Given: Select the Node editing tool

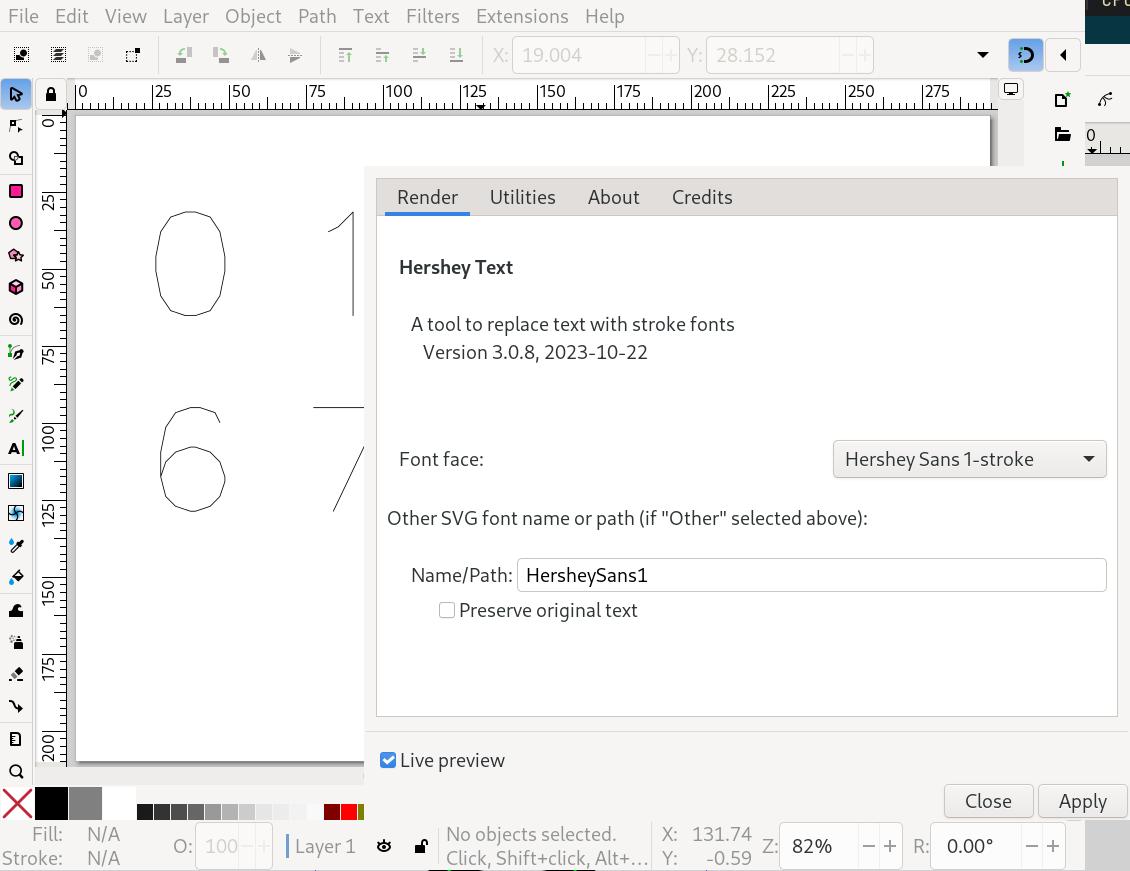Looking at the screenshot, I should click(16, 127).
